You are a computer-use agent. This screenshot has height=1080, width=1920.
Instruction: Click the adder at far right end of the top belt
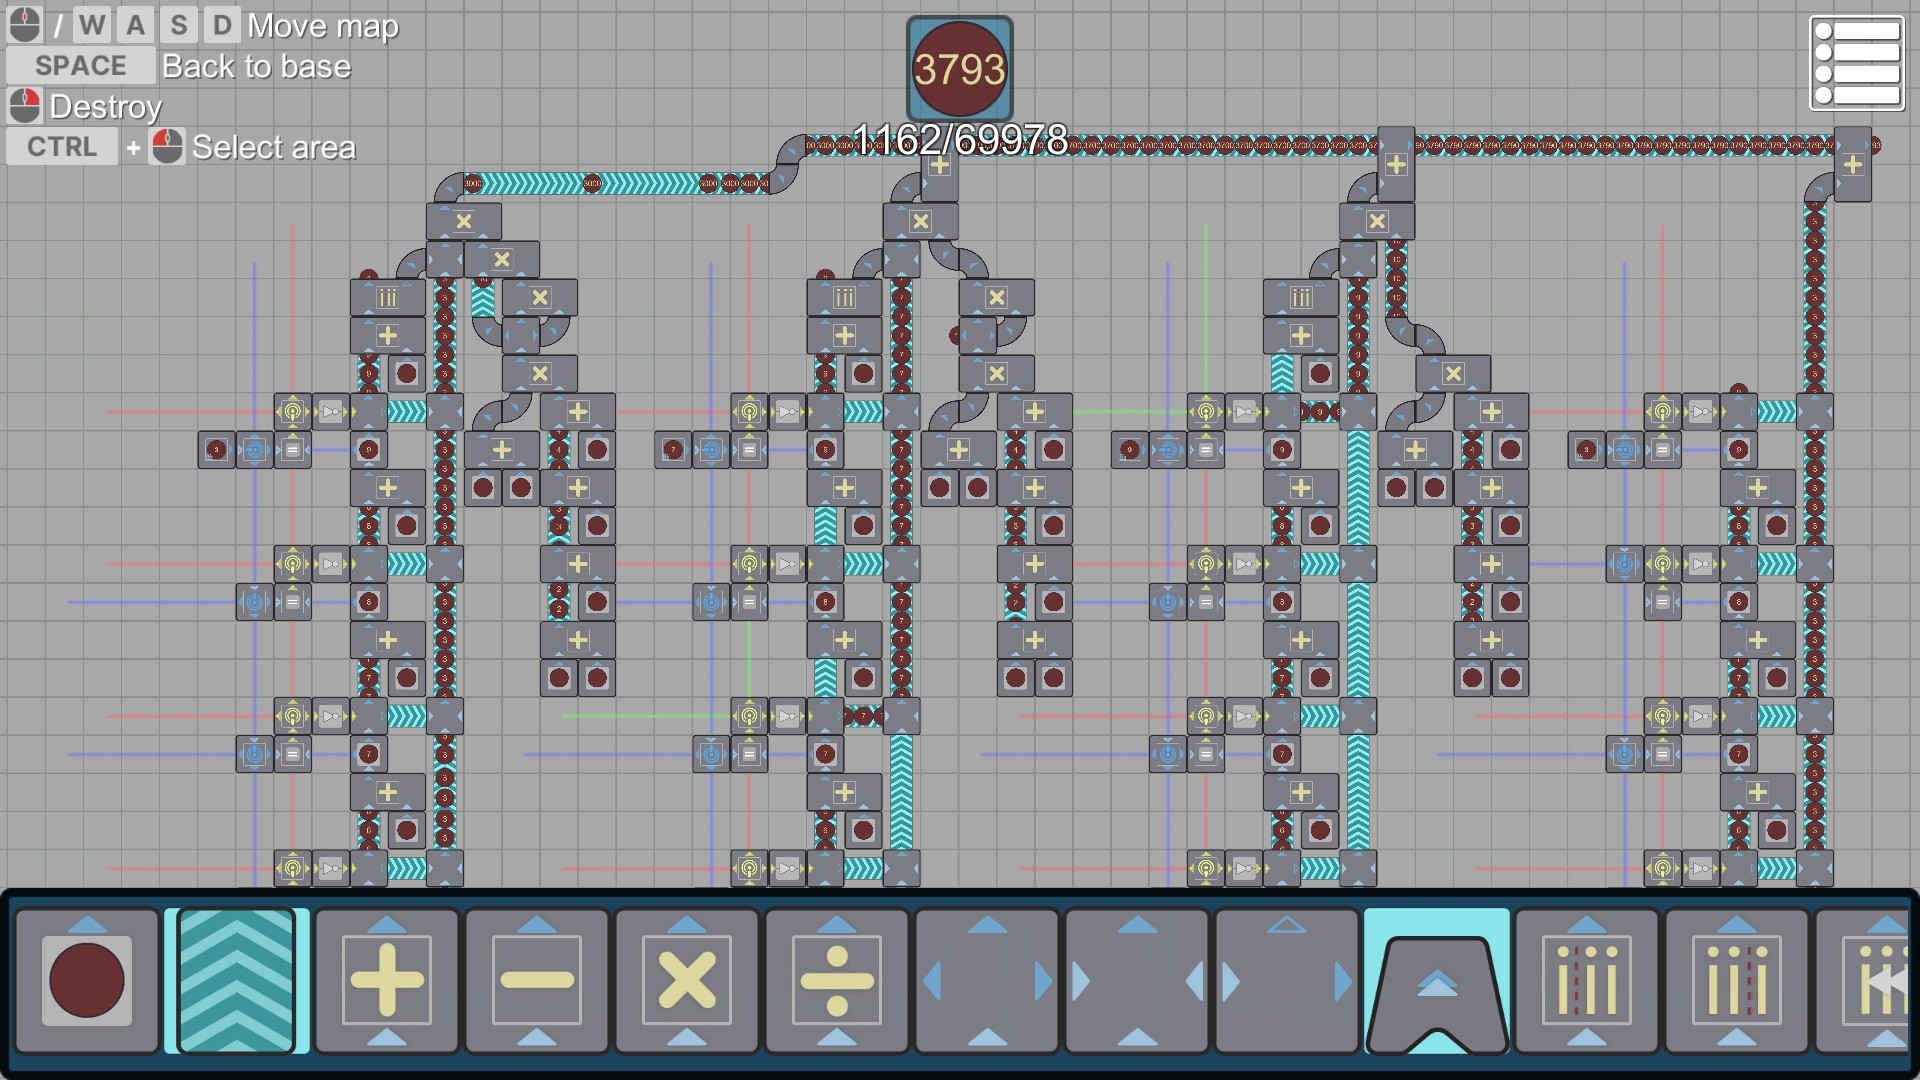coord(1852,164)
